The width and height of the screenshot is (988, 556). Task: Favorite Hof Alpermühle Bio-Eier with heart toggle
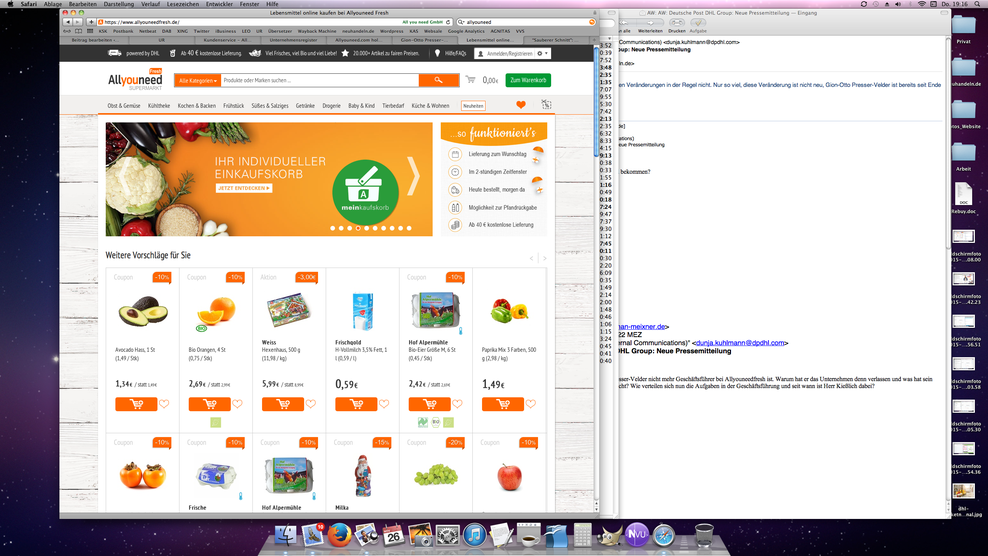[x=457, y=404]
